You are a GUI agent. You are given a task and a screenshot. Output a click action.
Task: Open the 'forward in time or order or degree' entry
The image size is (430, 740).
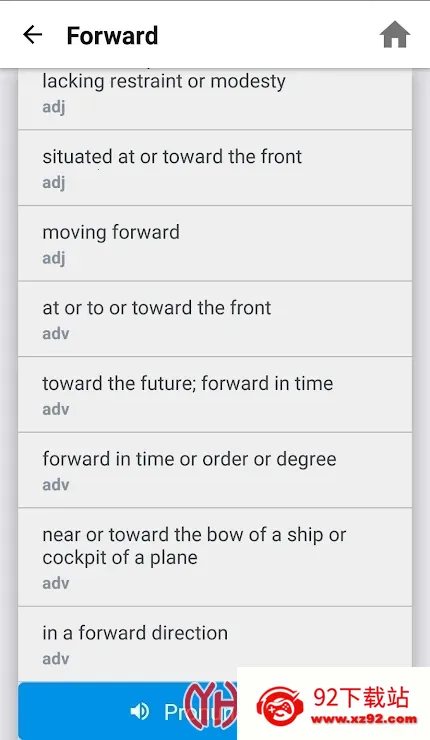point(215,470)
